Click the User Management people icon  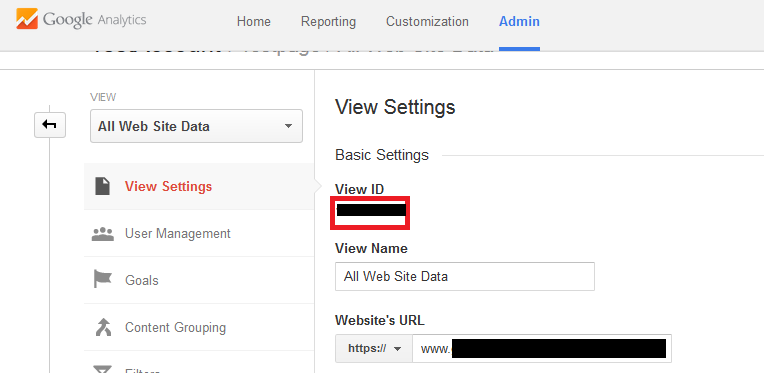(102, 234)
